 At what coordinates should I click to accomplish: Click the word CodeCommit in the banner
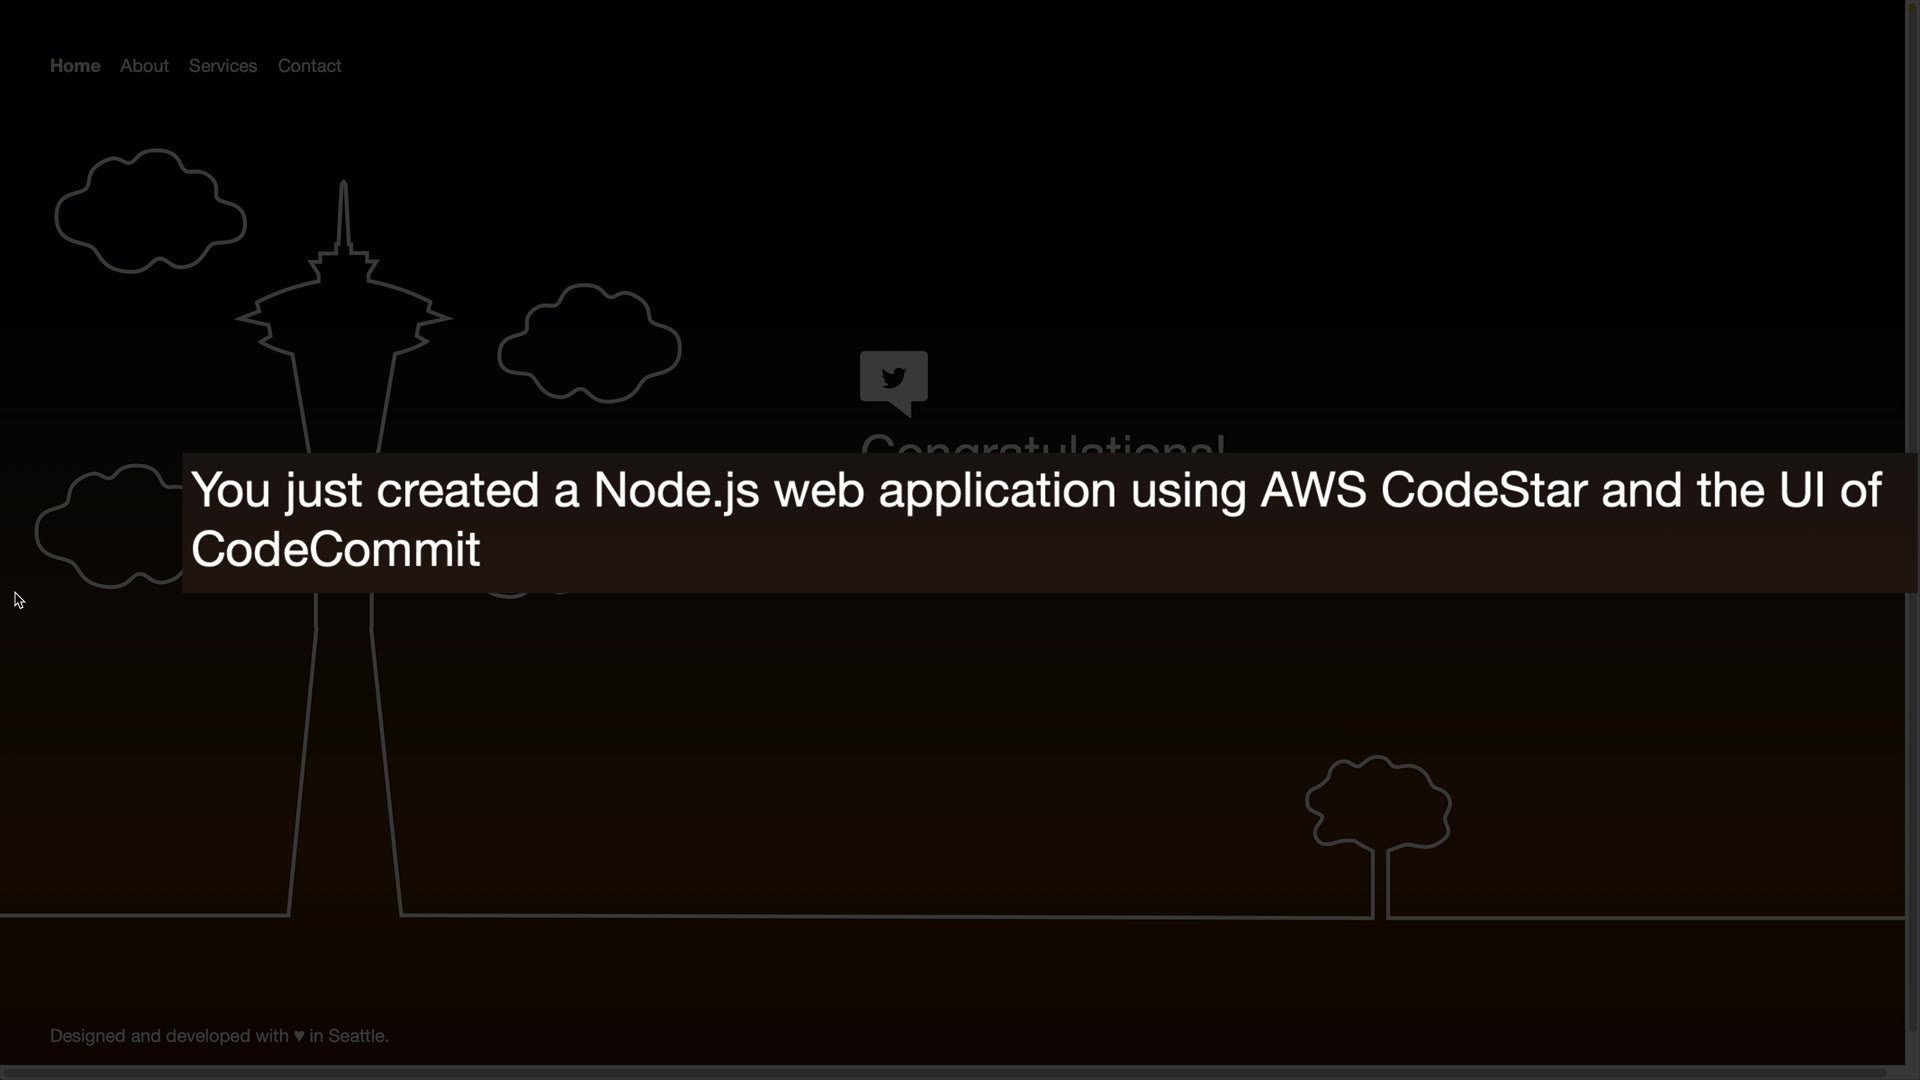pyautogui.click(x=335, y=549)
